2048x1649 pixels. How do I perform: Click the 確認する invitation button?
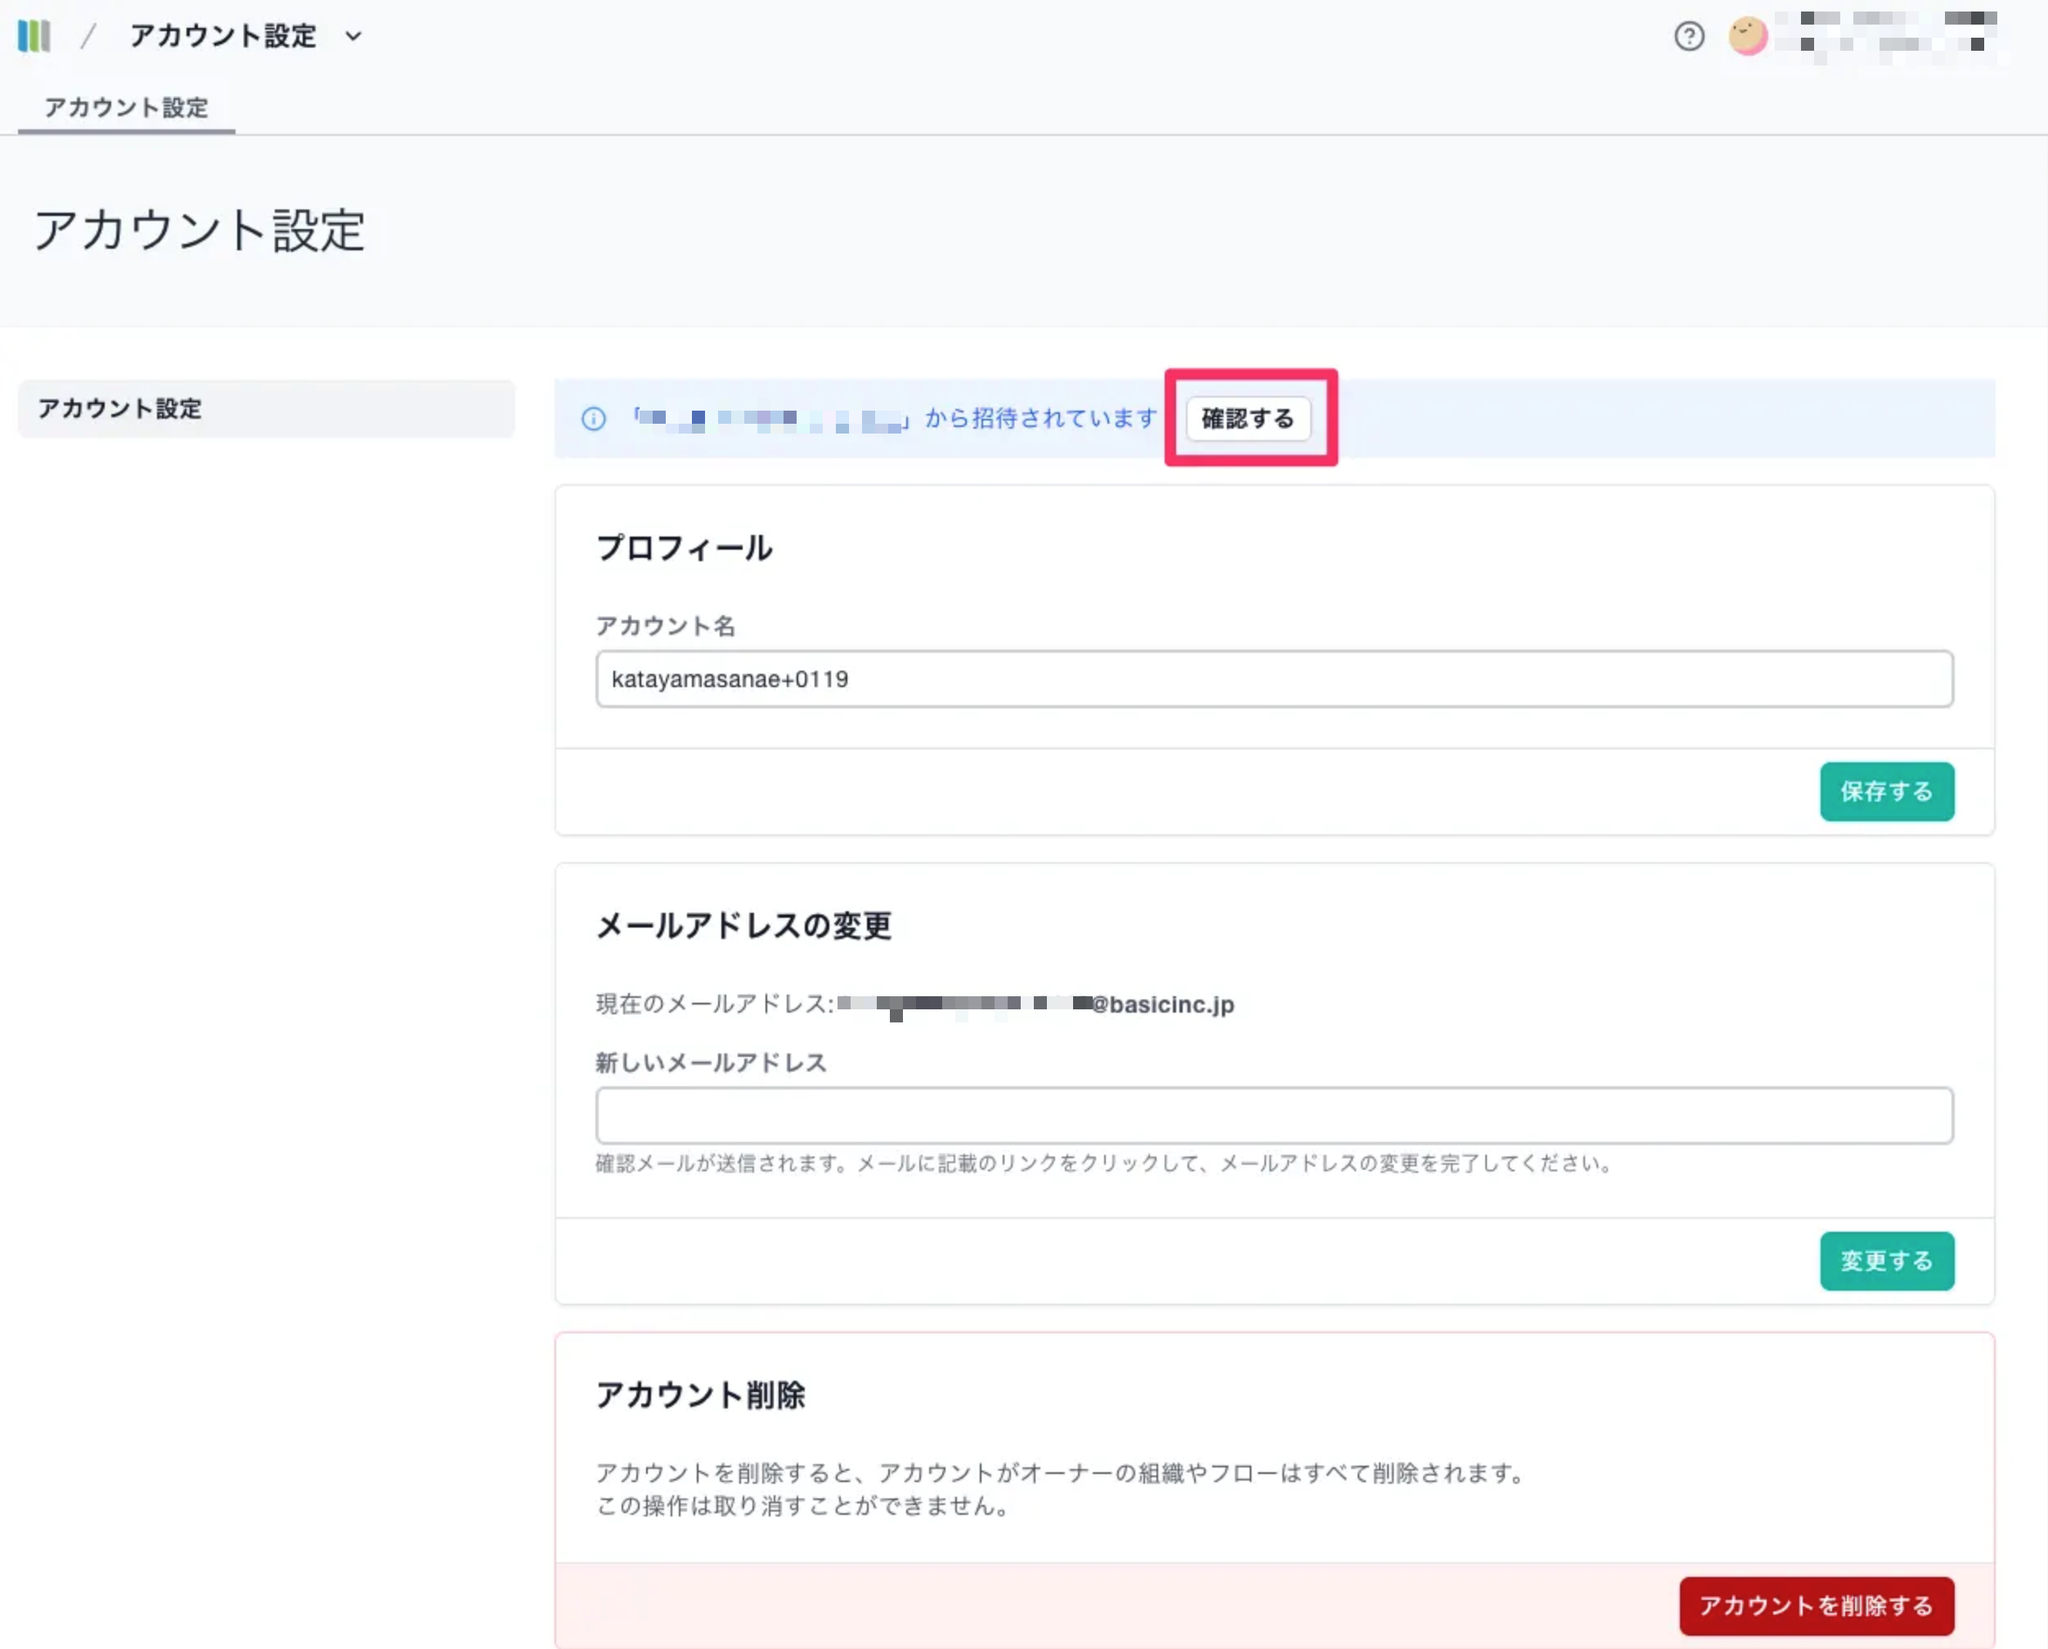coord(1247,418)
